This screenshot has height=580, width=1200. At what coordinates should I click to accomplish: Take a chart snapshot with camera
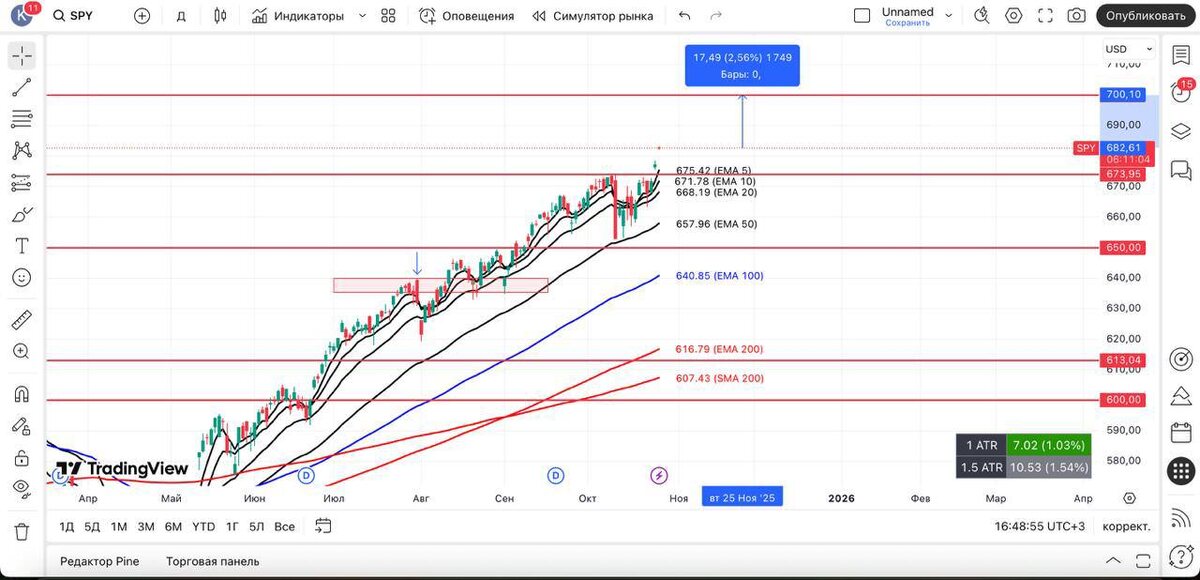tap(1076, 16)
